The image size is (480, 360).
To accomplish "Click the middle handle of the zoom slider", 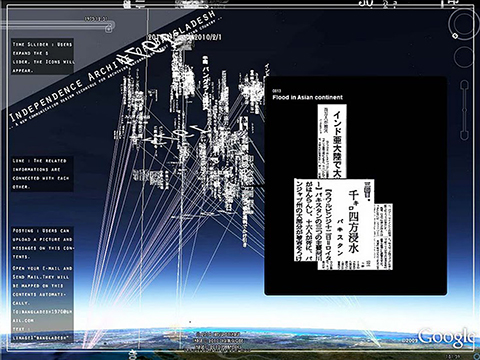I will [464, 109].
